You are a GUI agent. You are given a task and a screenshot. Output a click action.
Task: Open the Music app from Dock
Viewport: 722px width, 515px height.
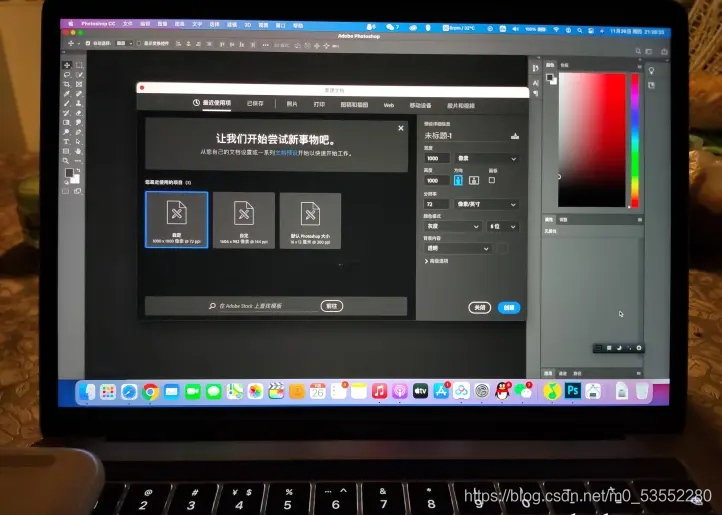[x=379, y=392]
